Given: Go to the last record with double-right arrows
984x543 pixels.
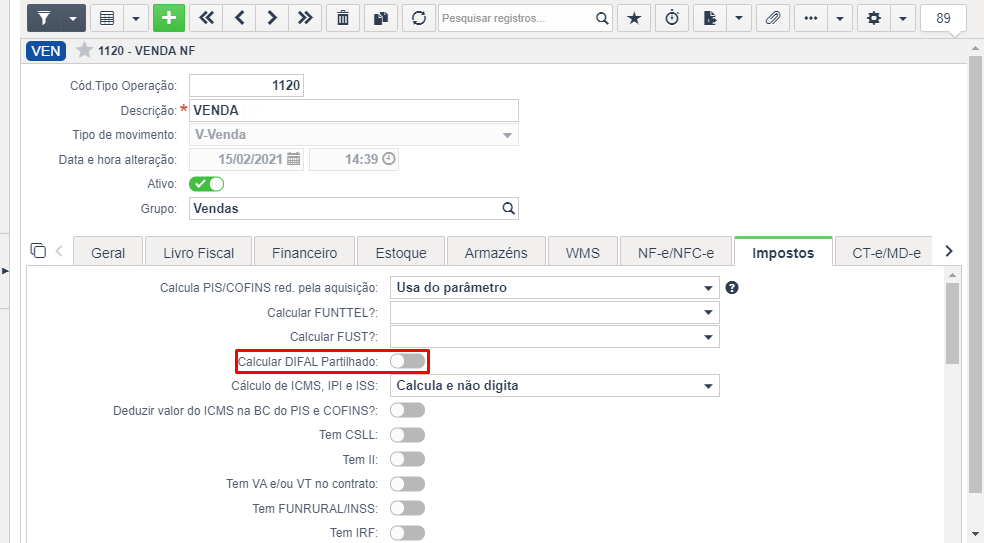Looking at the screenshot, I should [x=306, y=18].
